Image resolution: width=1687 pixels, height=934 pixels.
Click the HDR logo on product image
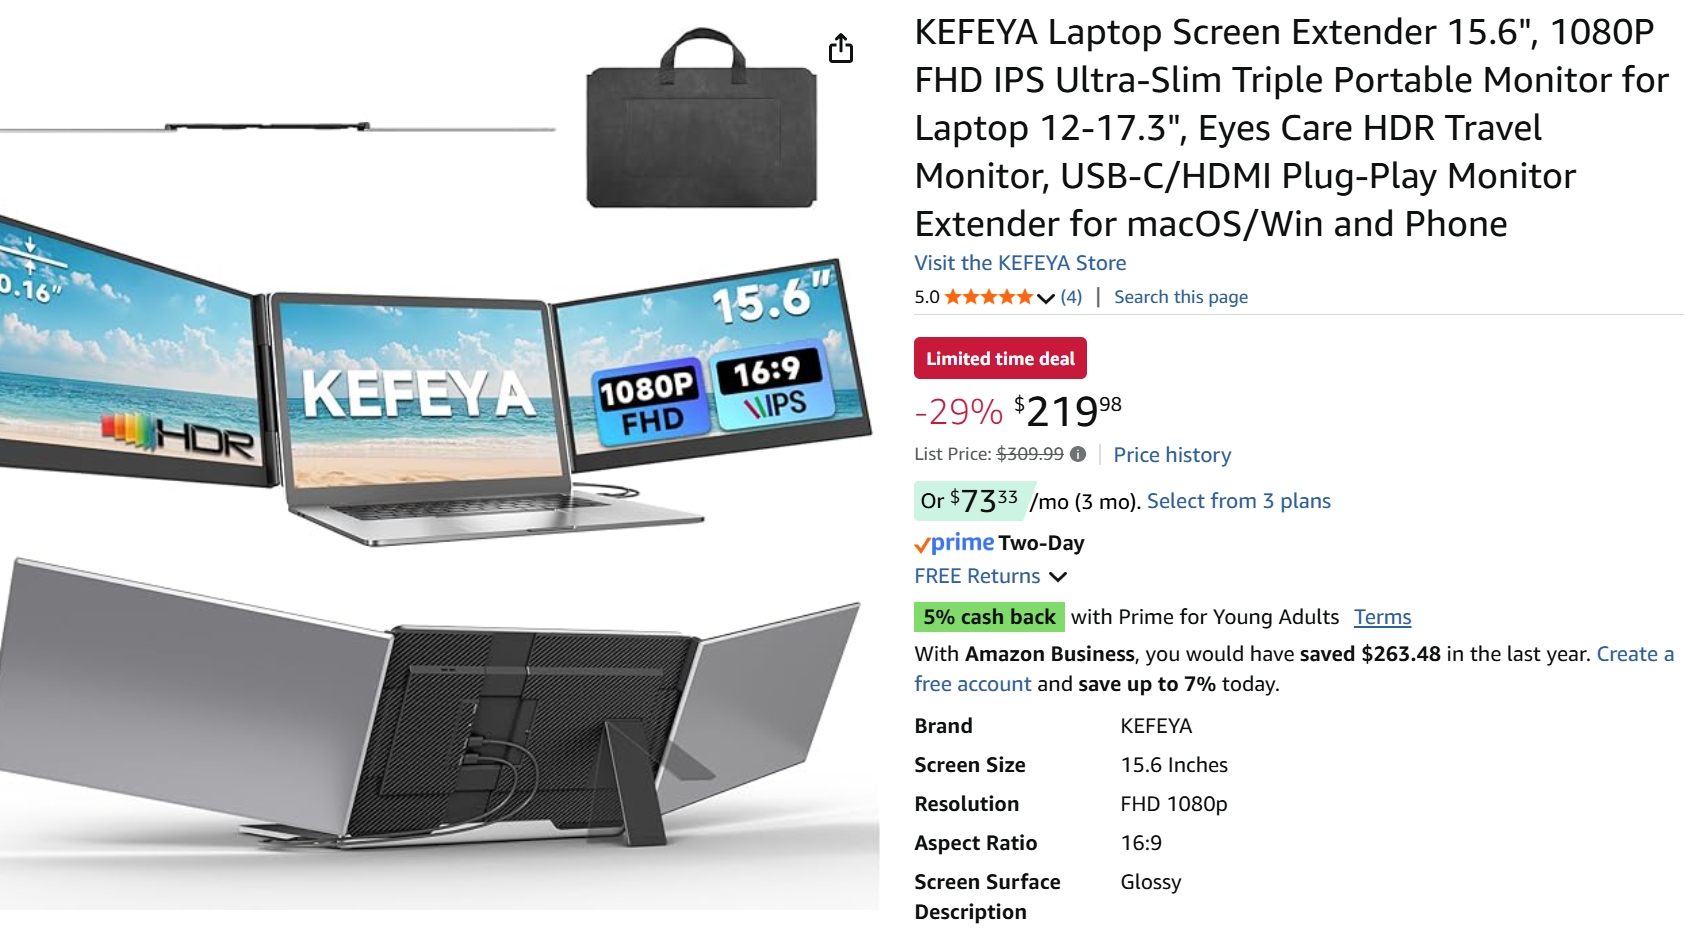179,434
